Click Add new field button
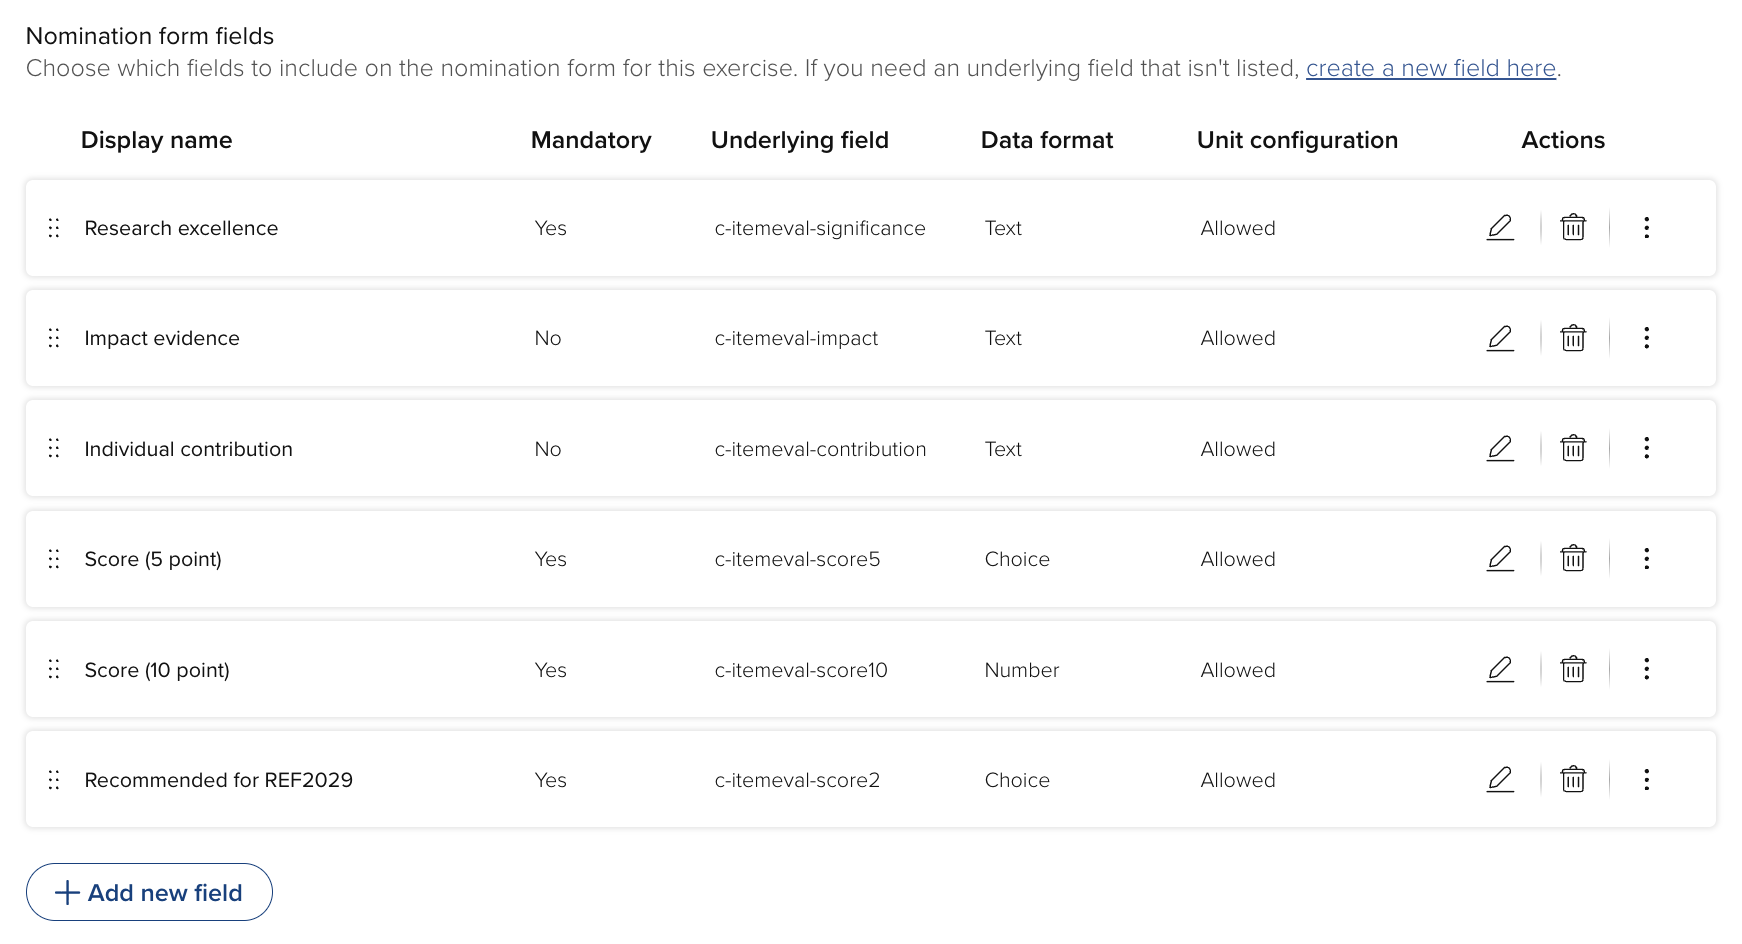This screenshot has height=944, width=1742. [149, 892]
